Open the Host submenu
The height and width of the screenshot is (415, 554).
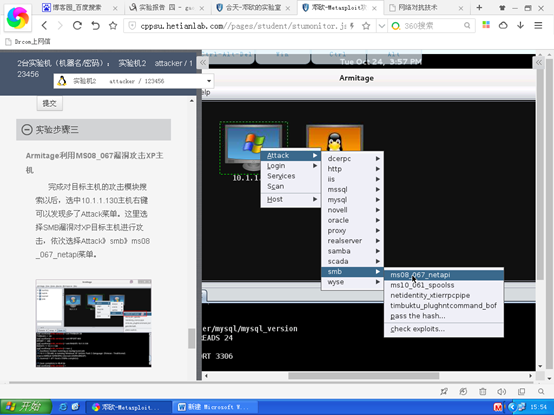[290, 200]
